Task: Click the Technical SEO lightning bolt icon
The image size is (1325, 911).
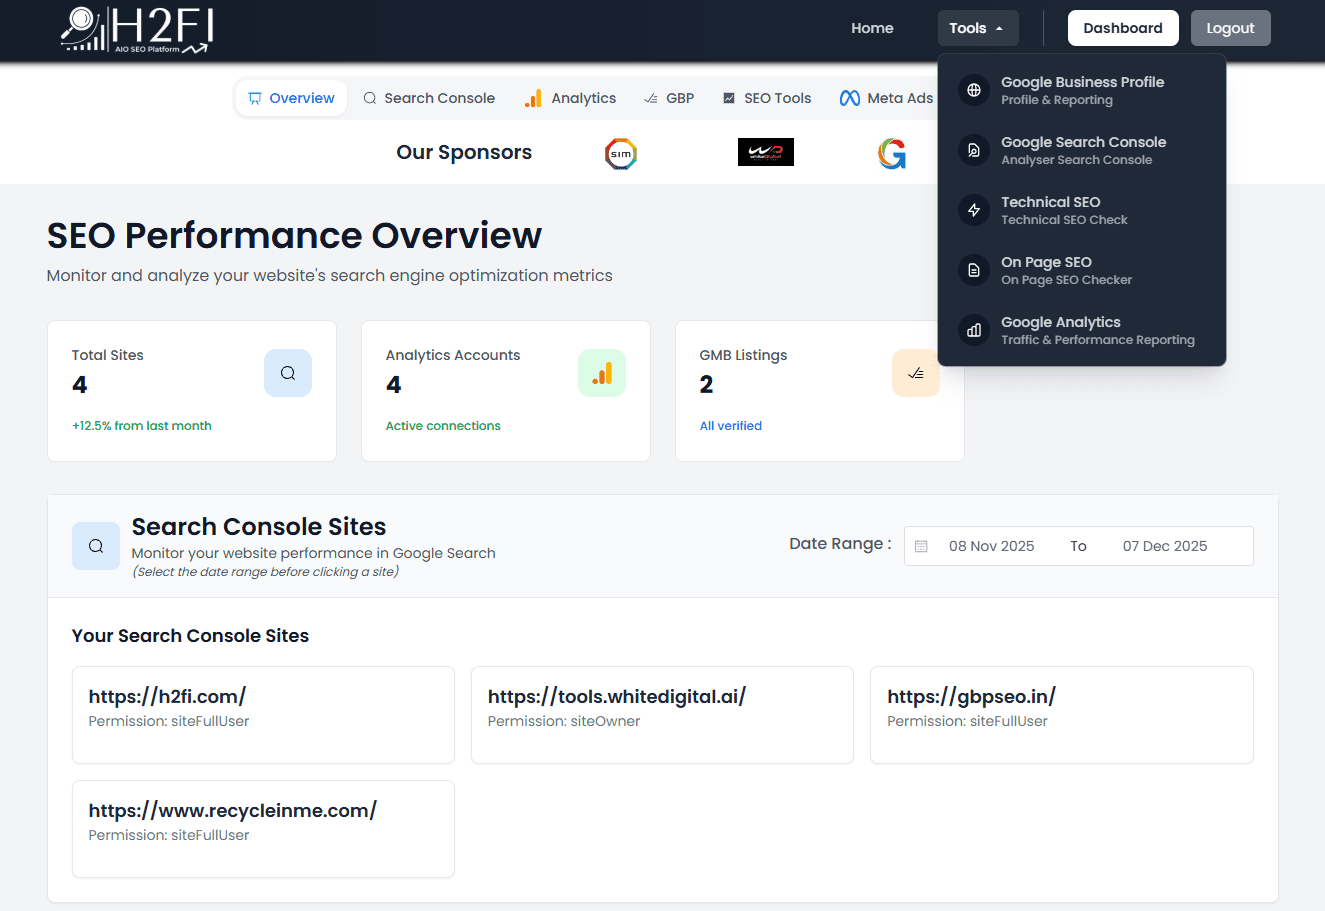Action: [973, 210]
